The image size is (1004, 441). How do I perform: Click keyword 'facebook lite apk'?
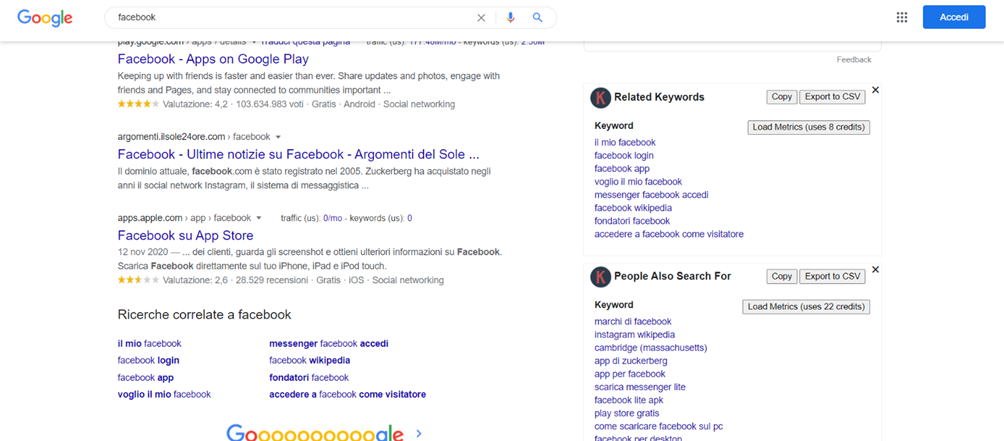tap(628, 400)
